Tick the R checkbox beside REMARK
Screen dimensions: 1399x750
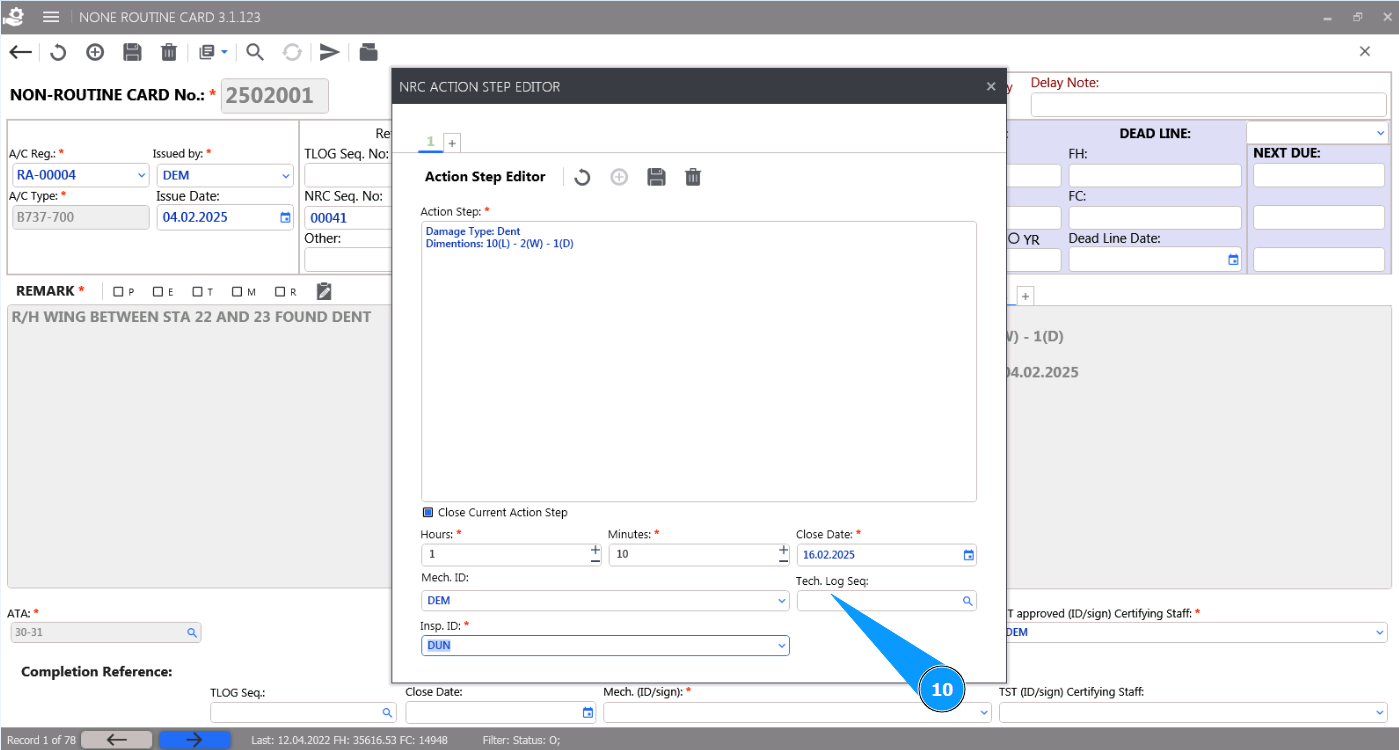[x=280, y=292]
